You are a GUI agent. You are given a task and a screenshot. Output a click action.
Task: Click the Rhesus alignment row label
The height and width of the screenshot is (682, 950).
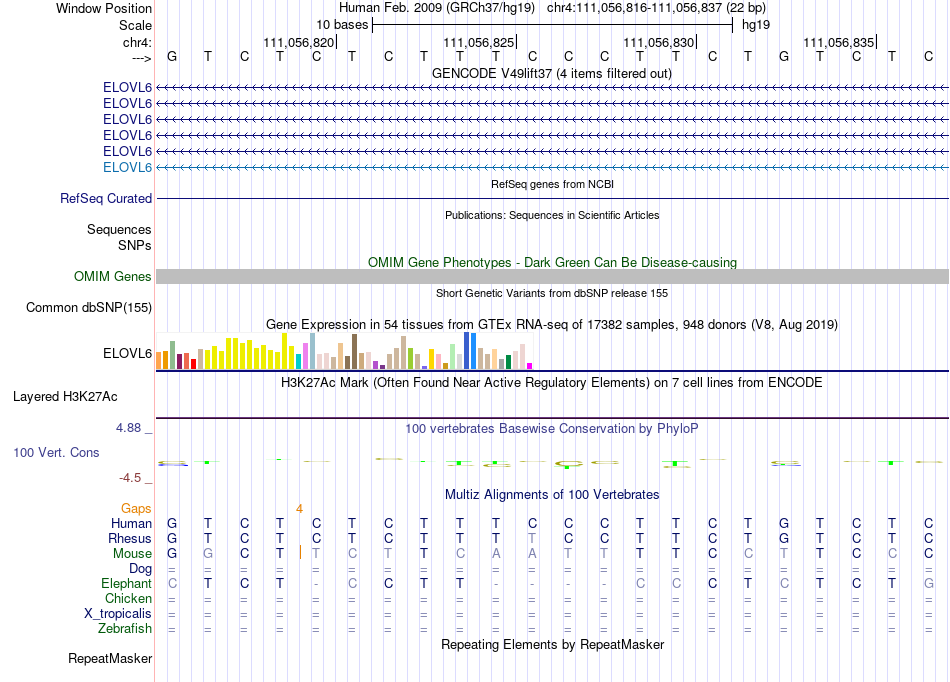click(x=130, y=538)
